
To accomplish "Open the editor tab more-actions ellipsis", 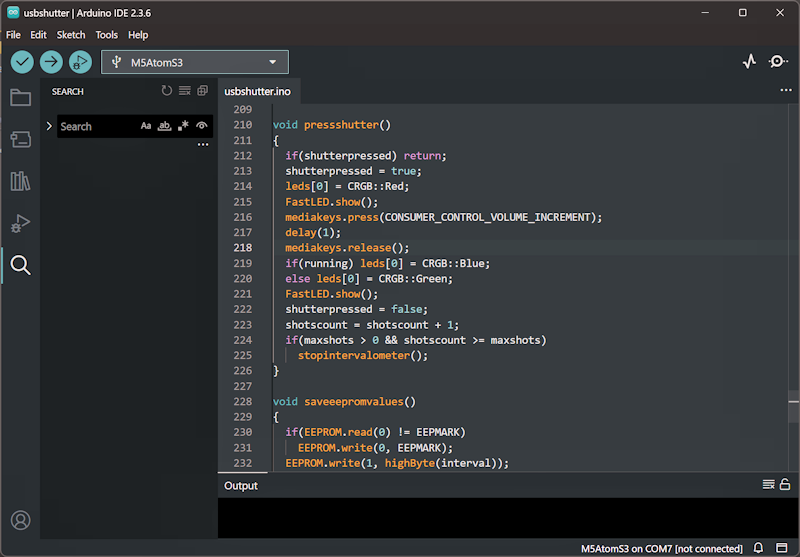I will tap(786, 90).
